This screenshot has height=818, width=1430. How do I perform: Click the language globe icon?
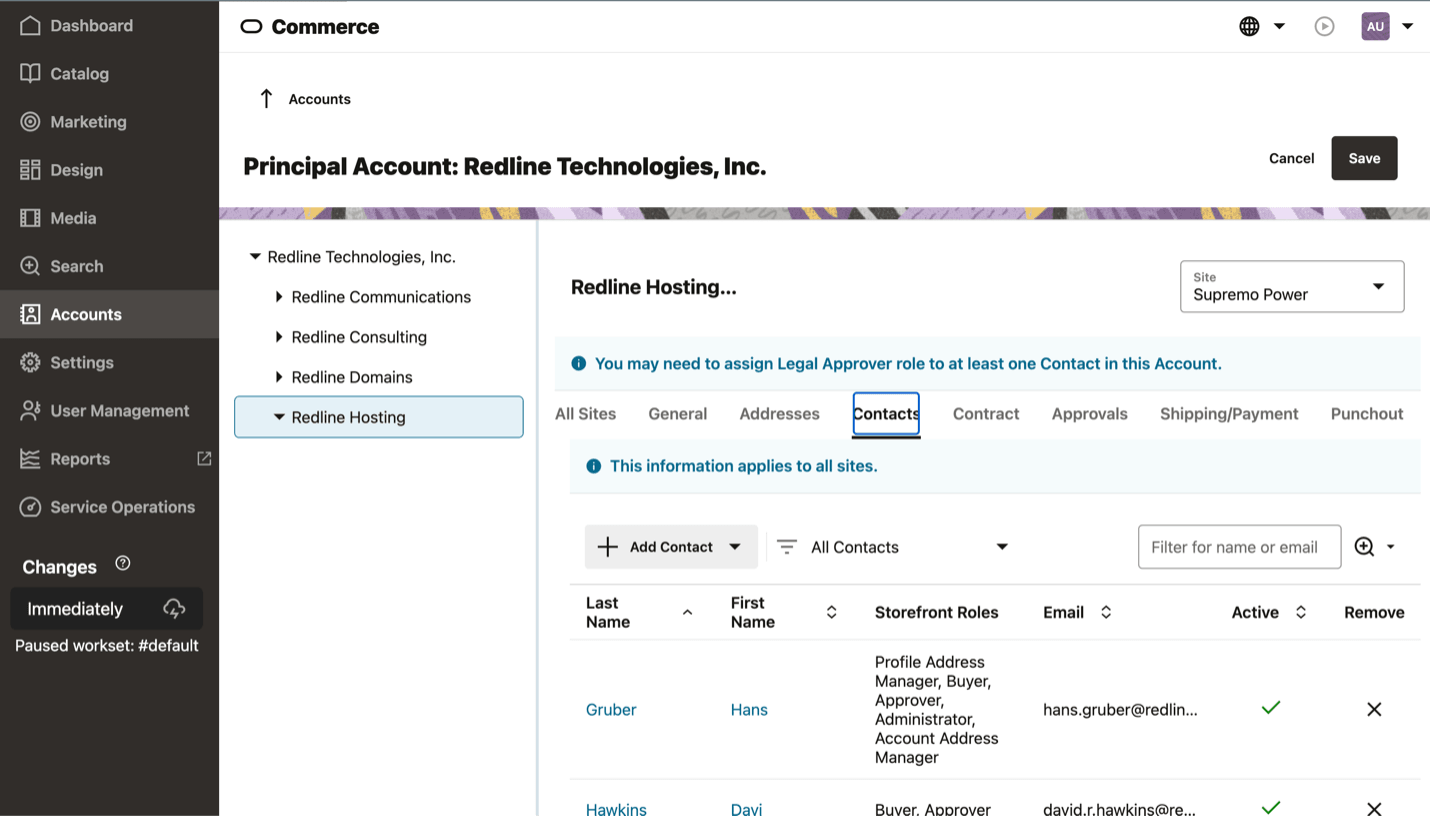(x=1248, y=25)
